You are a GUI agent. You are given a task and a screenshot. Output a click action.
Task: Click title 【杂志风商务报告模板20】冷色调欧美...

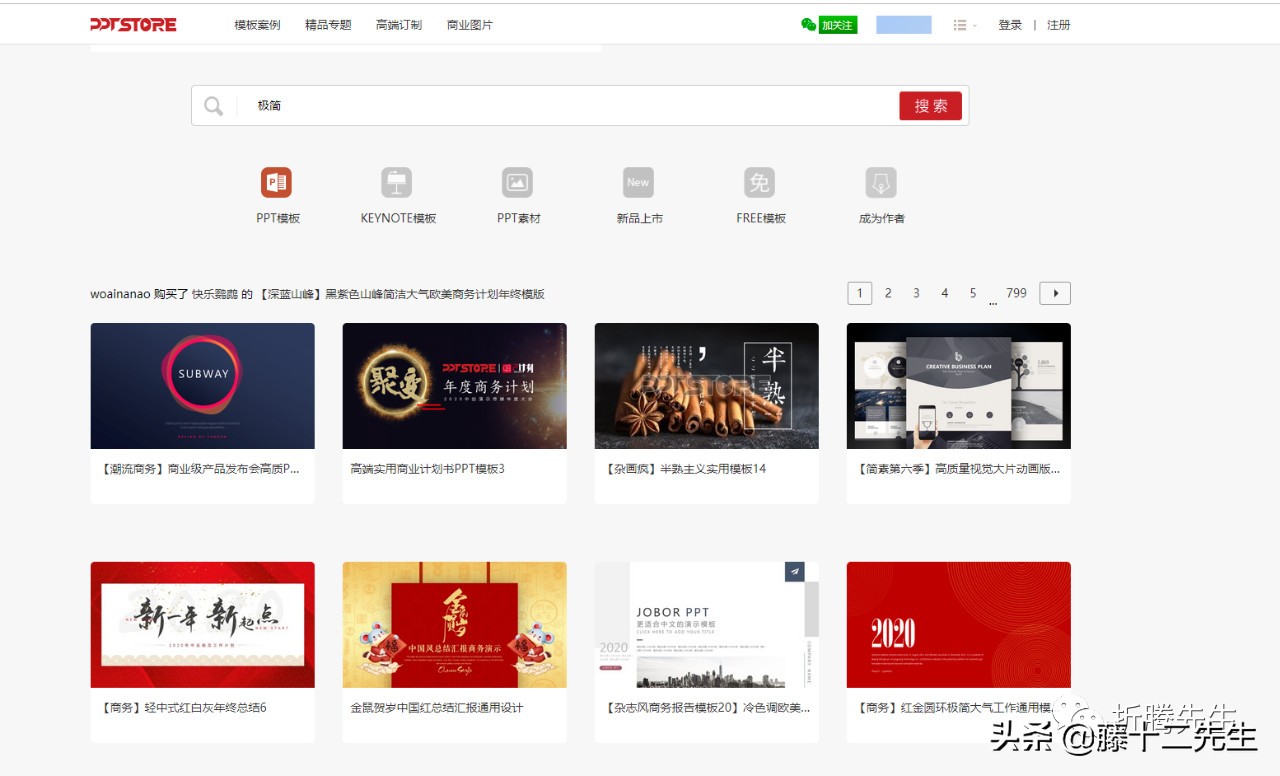coord(707,708)
